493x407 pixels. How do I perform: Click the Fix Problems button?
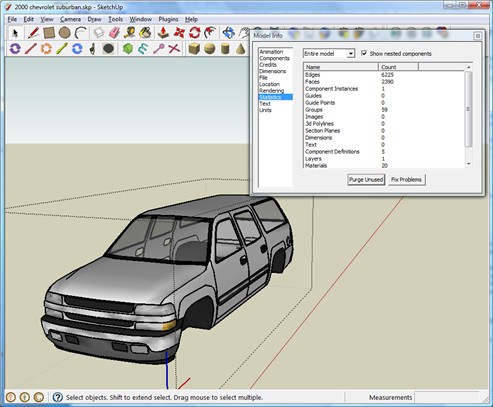pyautogui.click(x=407, y=180)
